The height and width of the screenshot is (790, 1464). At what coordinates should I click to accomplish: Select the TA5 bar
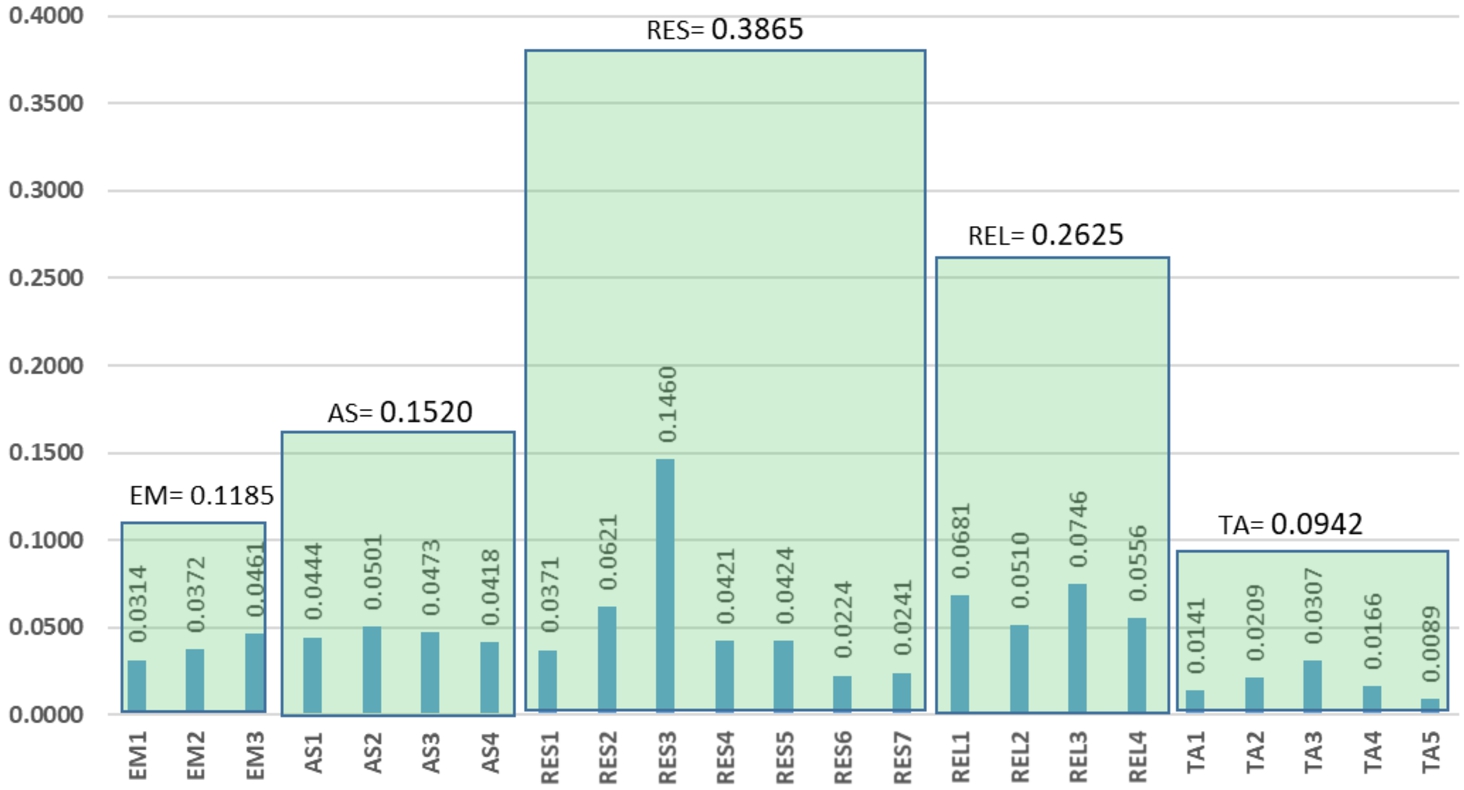tap(1430, 705)
